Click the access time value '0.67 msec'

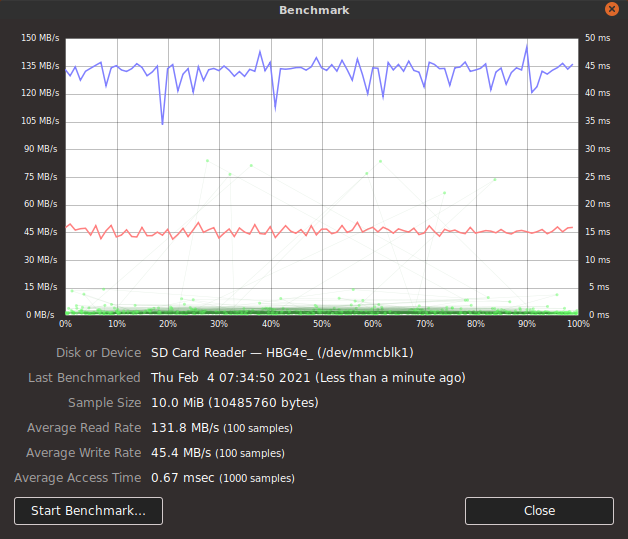point(183,478)
